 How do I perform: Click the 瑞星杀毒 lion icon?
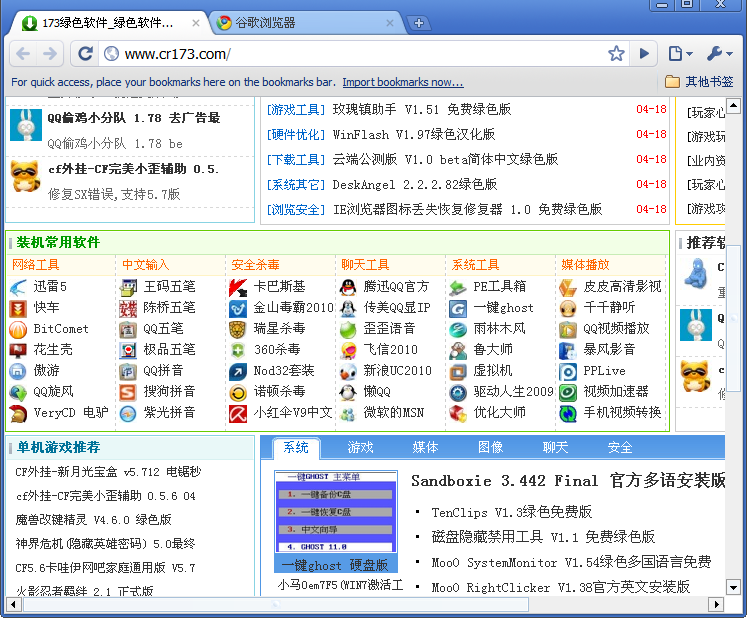coord(238,329)
